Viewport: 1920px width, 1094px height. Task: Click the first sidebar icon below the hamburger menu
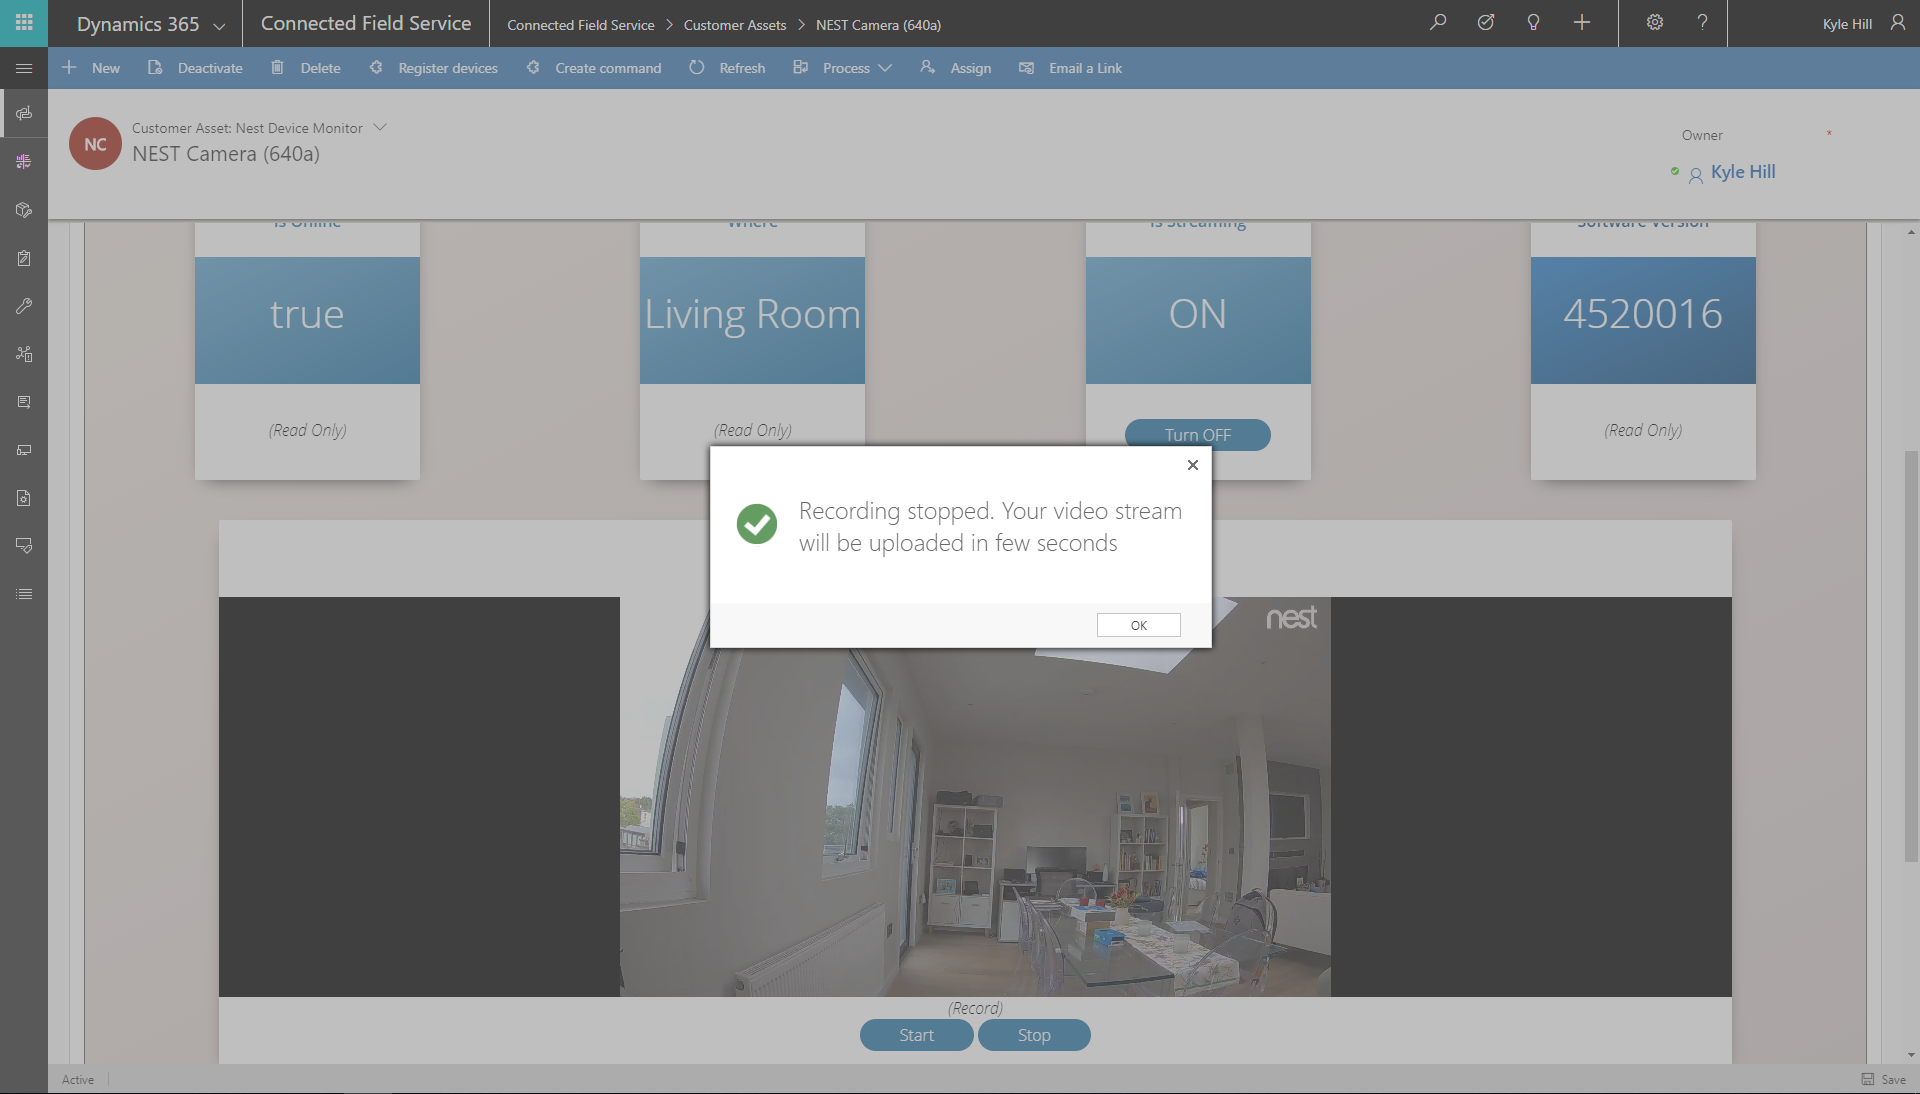point(24,113)
